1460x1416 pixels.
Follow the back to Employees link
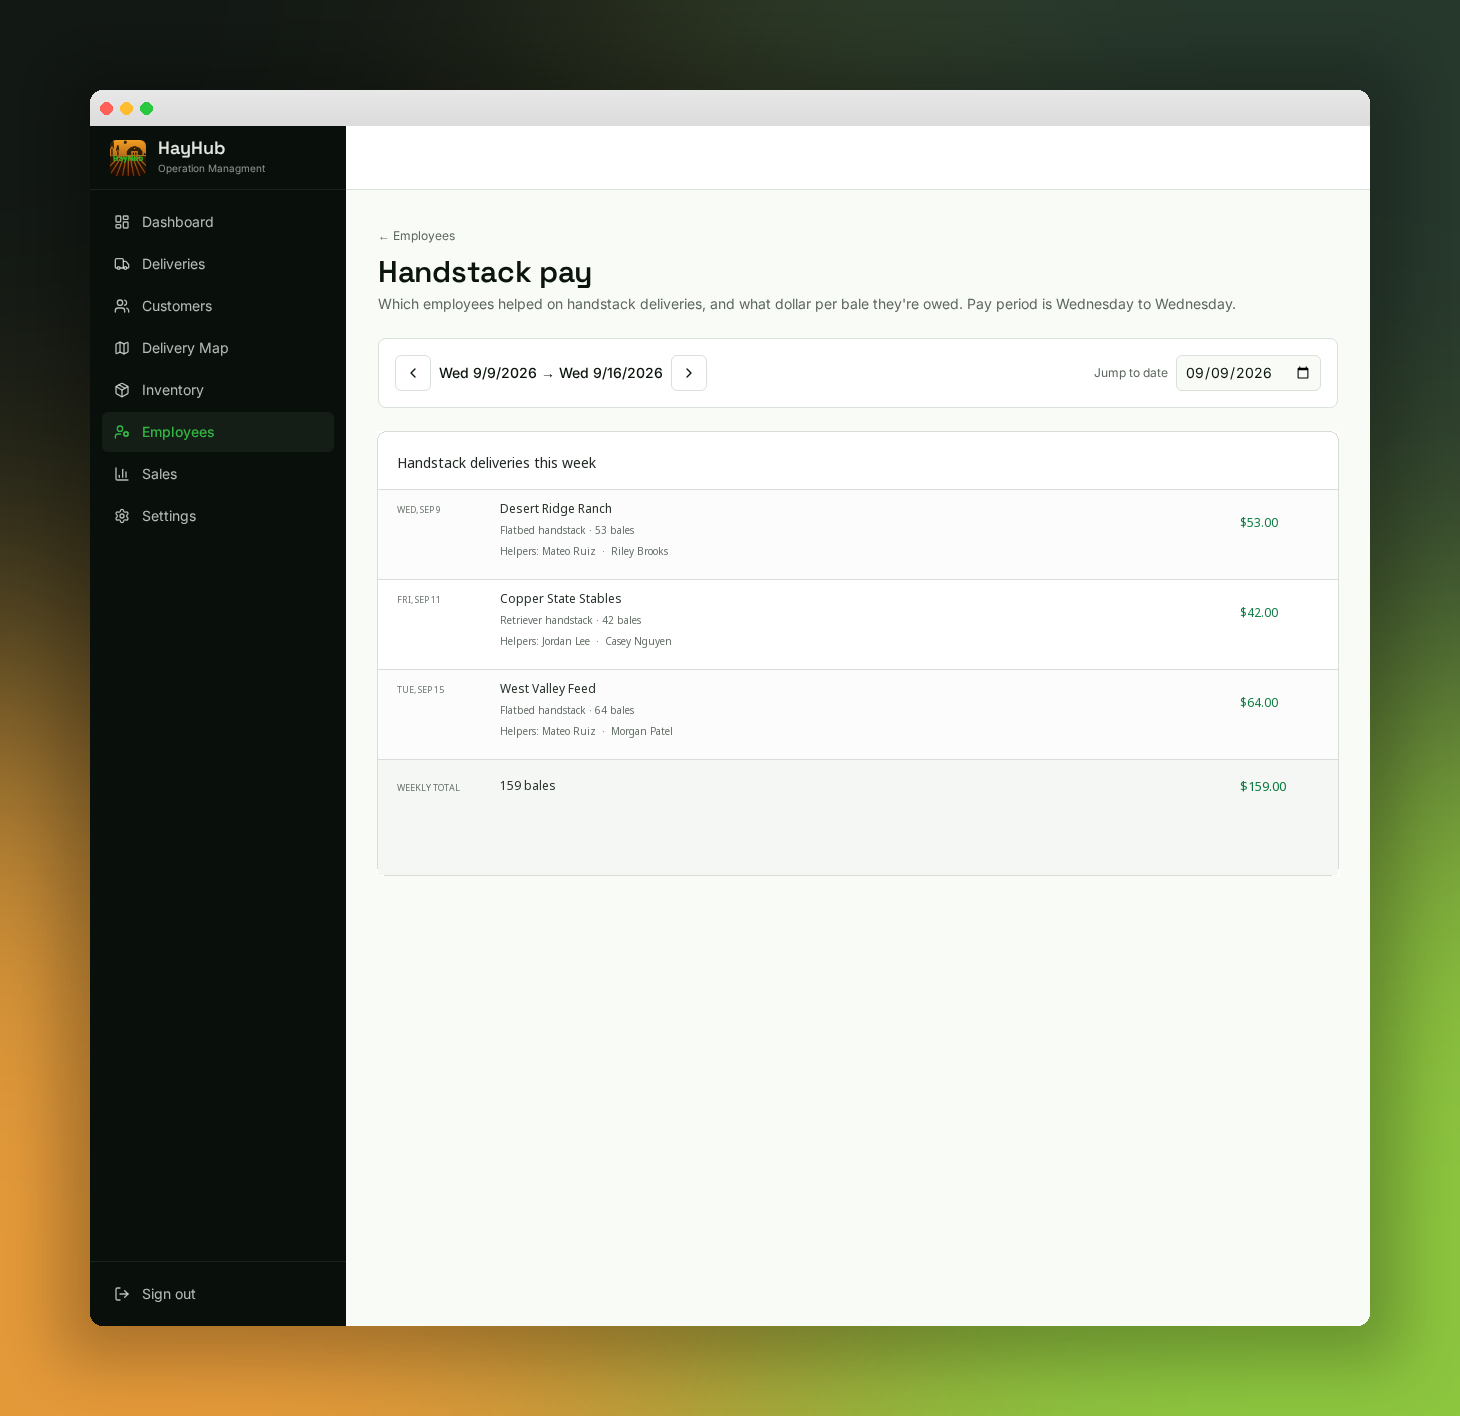pos(417,236)
